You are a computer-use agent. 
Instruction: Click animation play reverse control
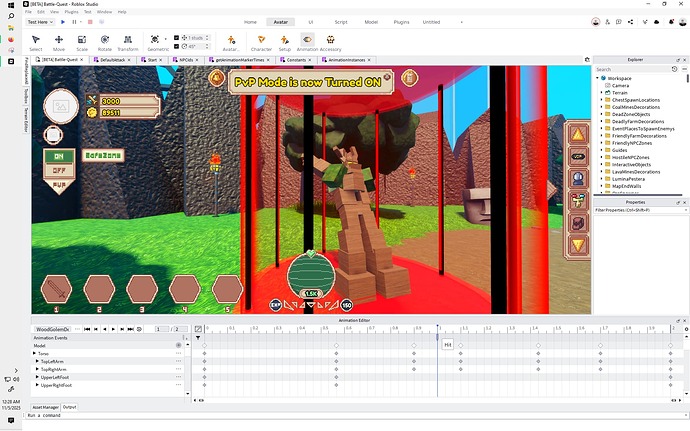(104, 329)
